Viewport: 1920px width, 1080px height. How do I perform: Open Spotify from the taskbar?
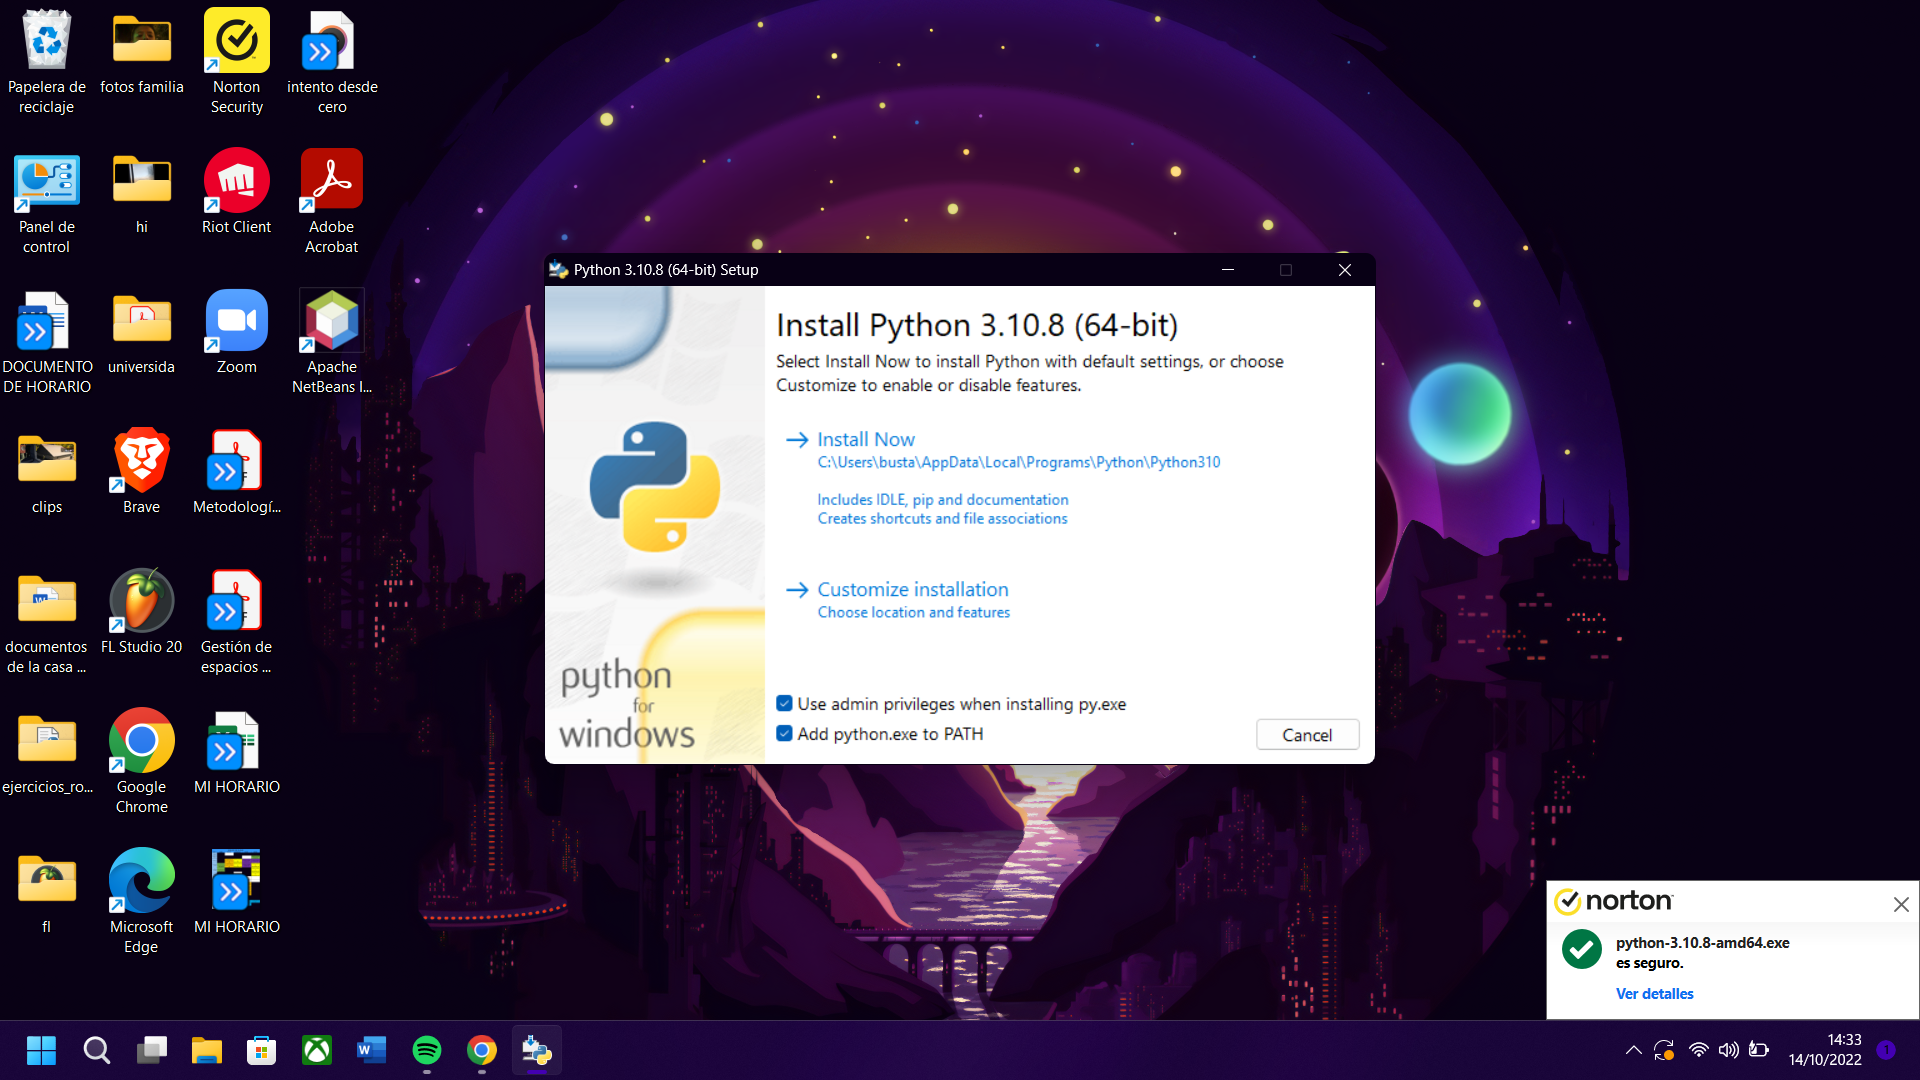click(x=427, y=1050)
